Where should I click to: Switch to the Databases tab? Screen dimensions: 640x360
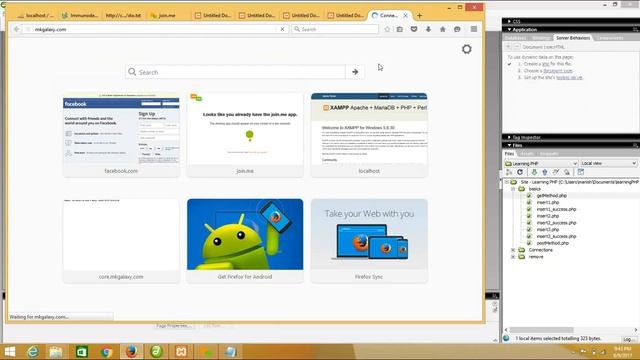[x=516, y=38]
